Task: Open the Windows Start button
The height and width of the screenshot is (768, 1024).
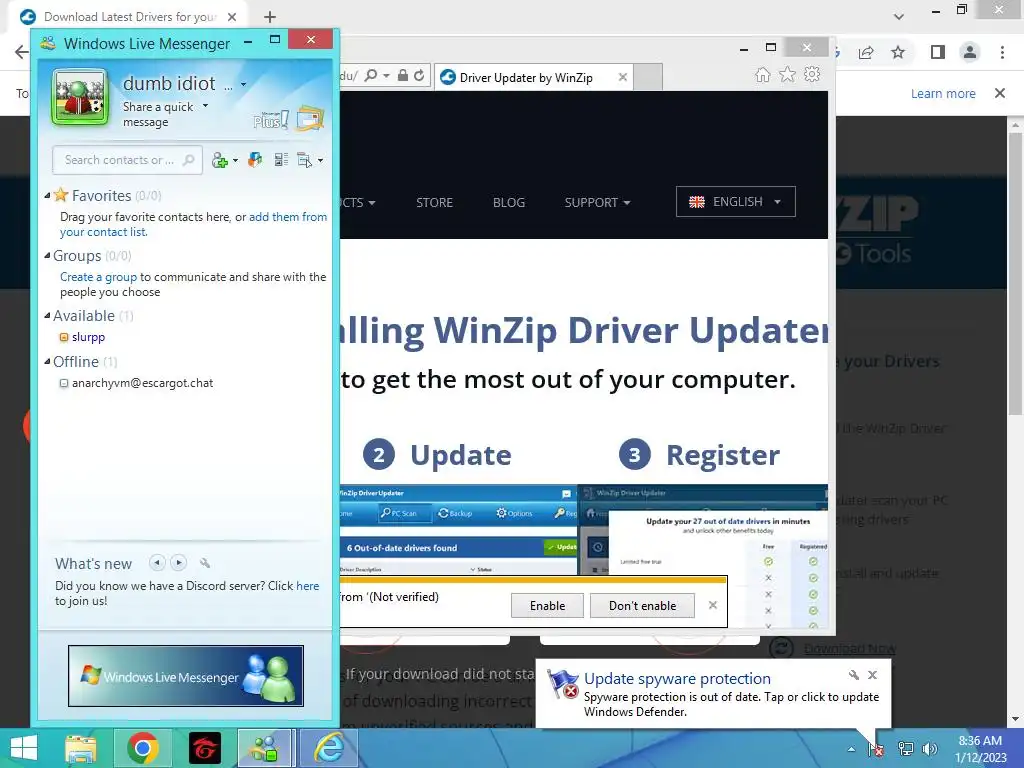Action: (24, 748)
